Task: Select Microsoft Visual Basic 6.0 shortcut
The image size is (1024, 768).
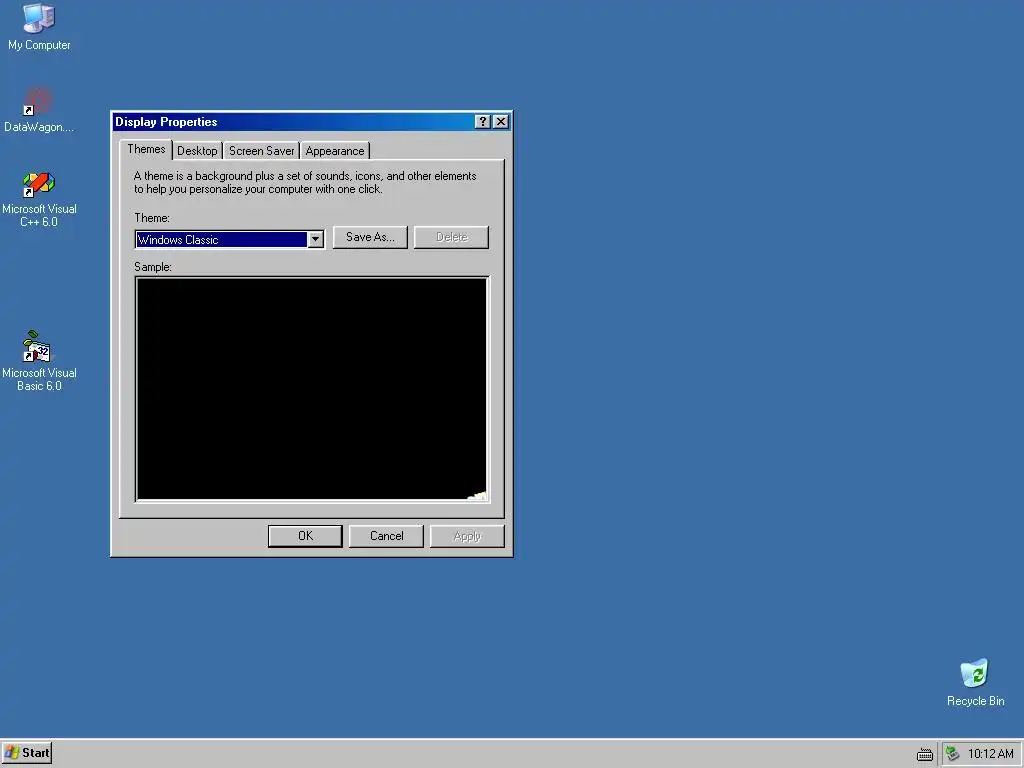Action: click(x=39, y=361)
